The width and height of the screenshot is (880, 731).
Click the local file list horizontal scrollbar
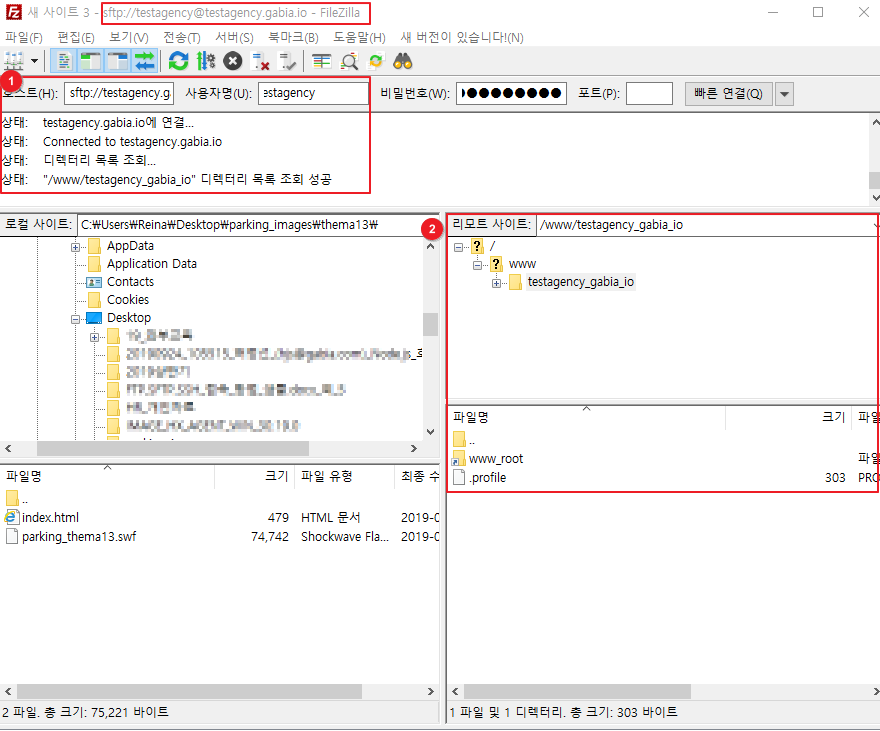(189, 691)
